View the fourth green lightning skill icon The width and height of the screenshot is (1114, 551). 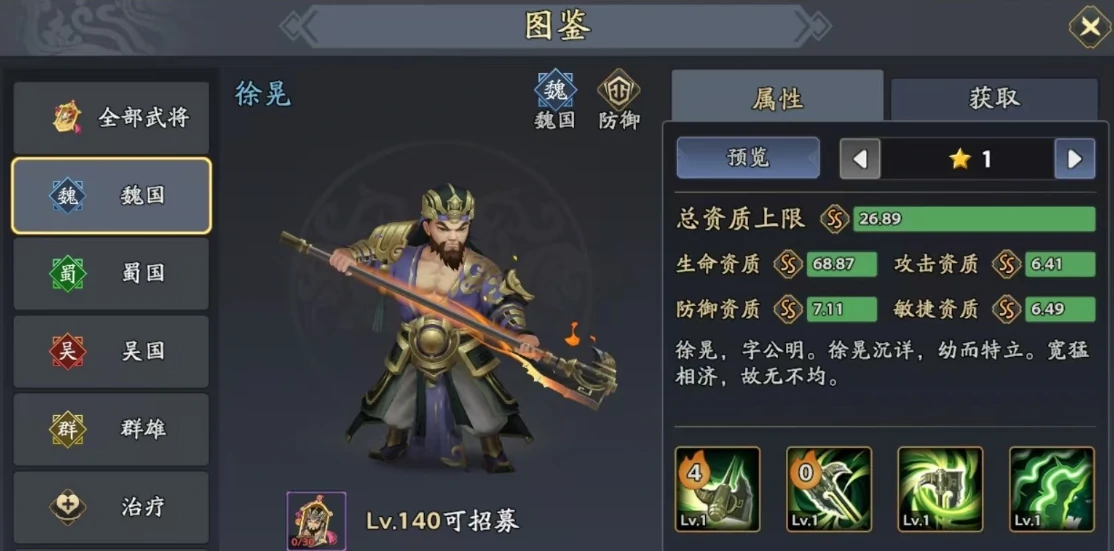[1051, 489]
